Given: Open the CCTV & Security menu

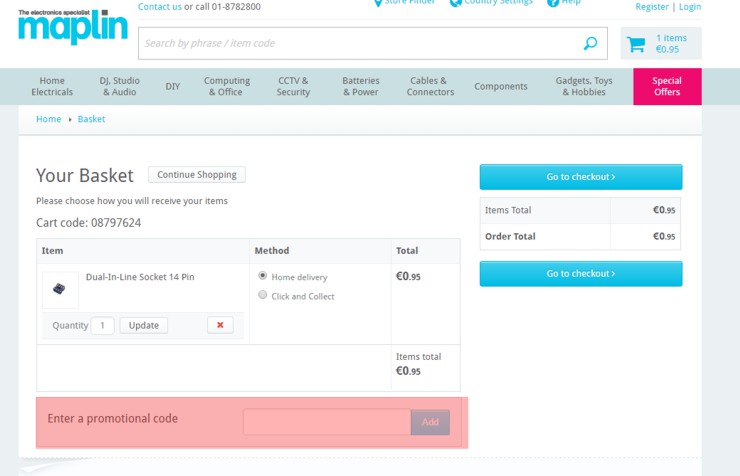Looking at the screenshot, I should pos(293,86).
